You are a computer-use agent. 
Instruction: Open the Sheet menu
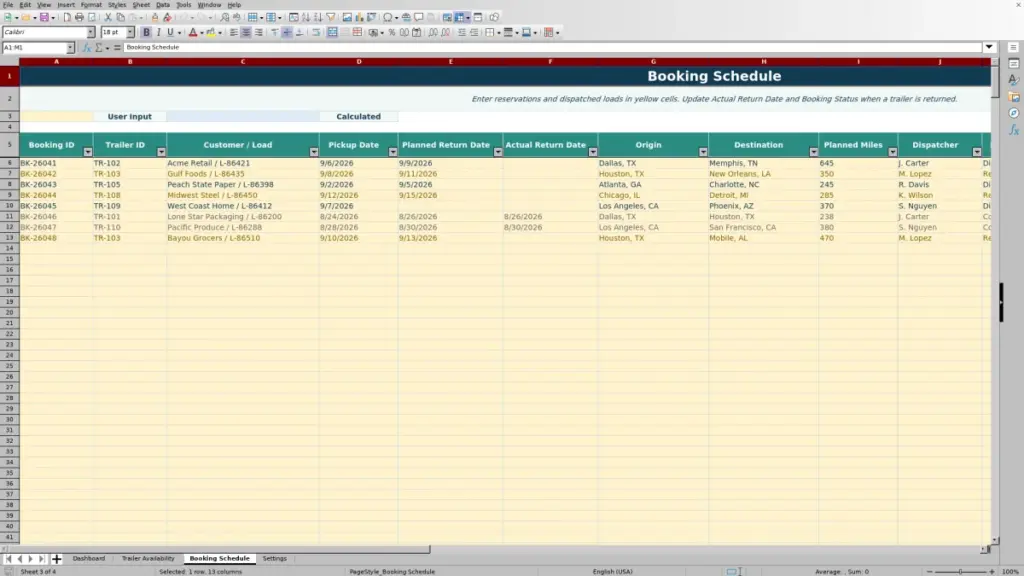point(141,5)
